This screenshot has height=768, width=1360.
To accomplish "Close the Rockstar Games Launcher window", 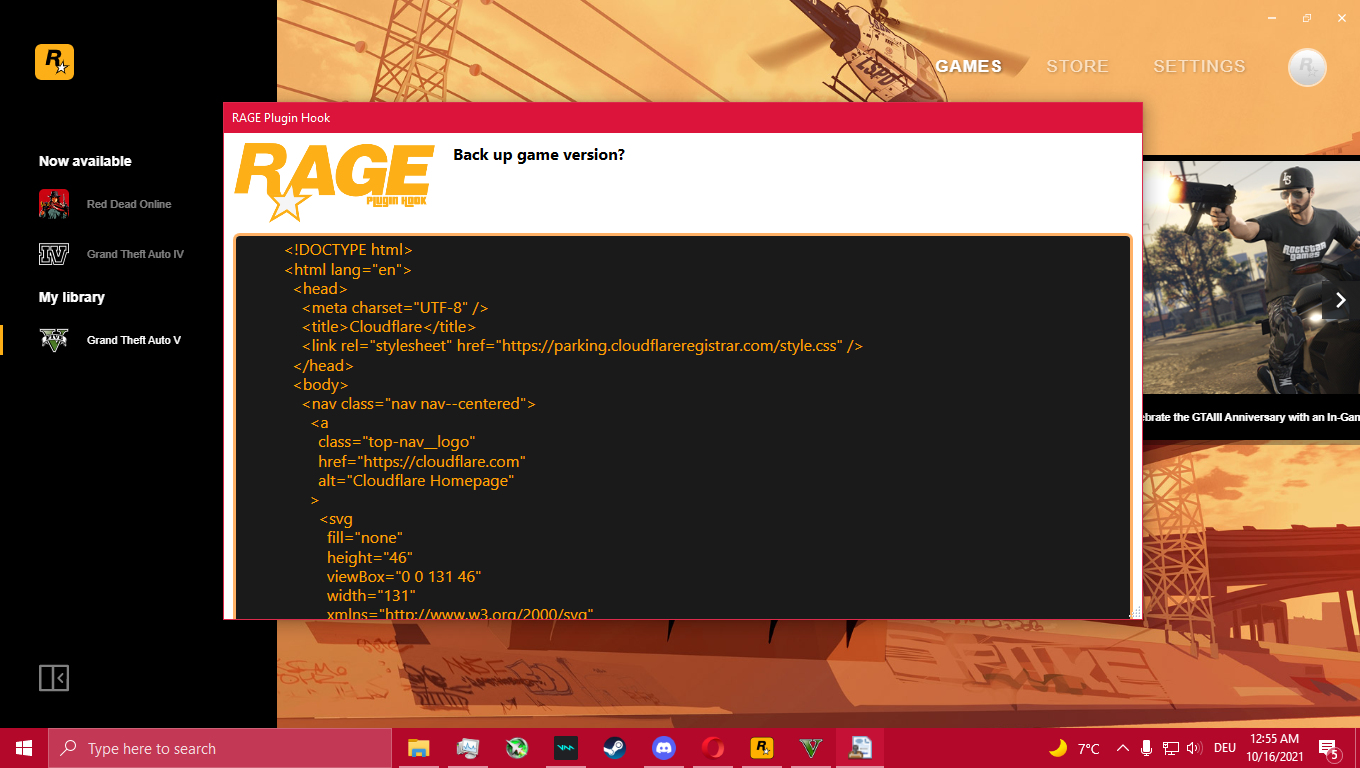I will pyautogui.click(x=1341, y=18).
